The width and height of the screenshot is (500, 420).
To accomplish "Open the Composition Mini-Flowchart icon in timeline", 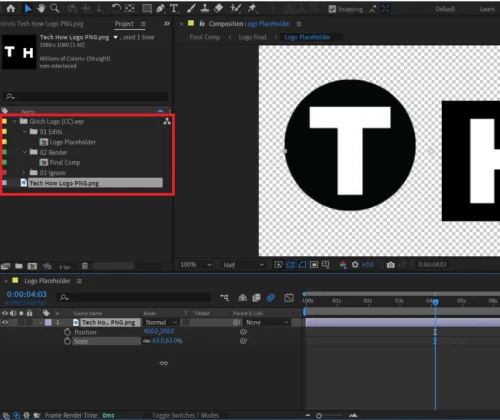I will tap(225, 298).
